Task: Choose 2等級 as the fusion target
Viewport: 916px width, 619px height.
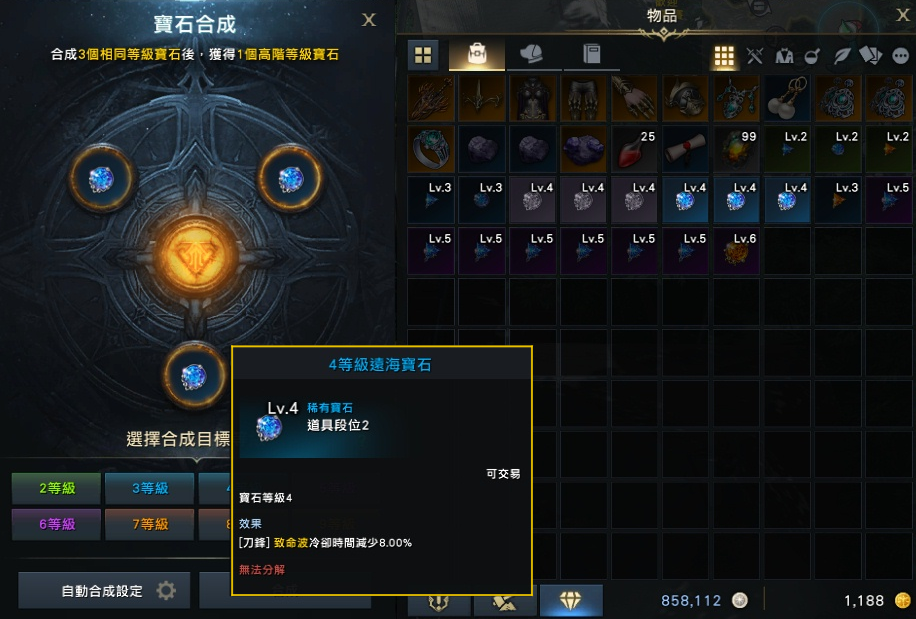Action: pos(57,488)
